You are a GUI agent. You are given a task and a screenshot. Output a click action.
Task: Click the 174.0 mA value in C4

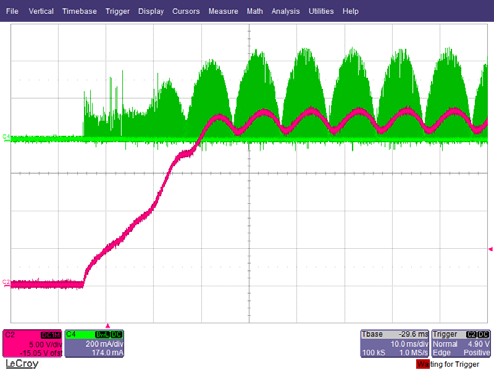coord(107,353)
